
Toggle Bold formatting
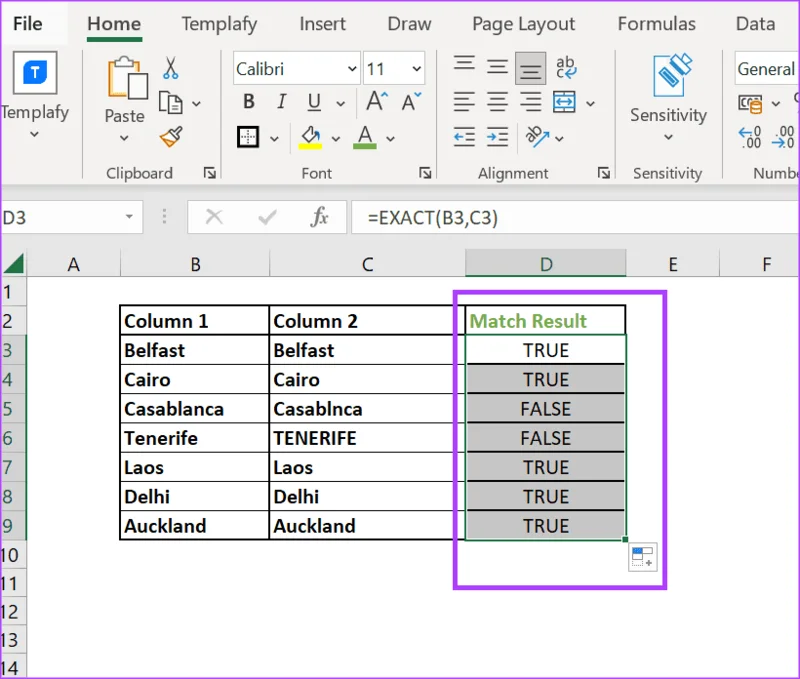click(x=249, y=102)
